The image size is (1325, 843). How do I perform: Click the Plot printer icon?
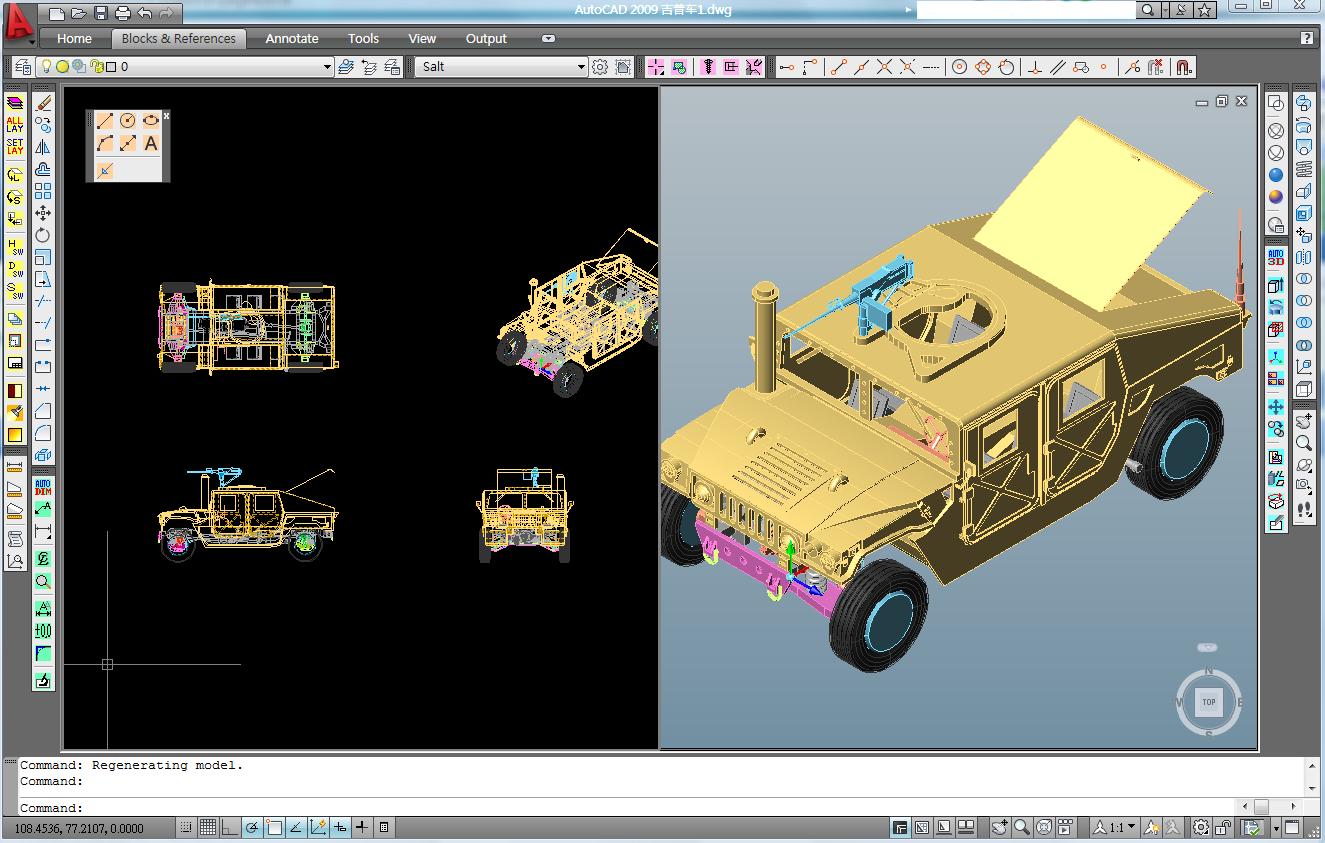click(x=123, y=13)
